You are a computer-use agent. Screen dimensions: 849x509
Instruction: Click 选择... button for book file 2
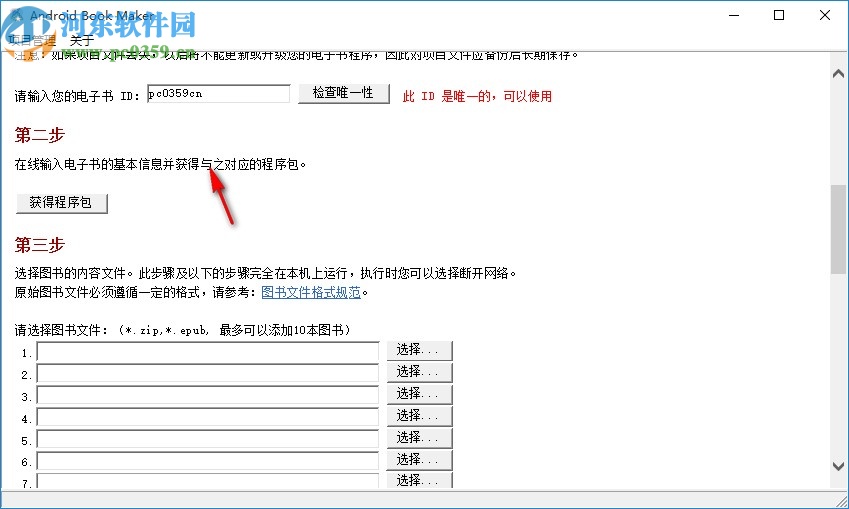pos(419,373)
